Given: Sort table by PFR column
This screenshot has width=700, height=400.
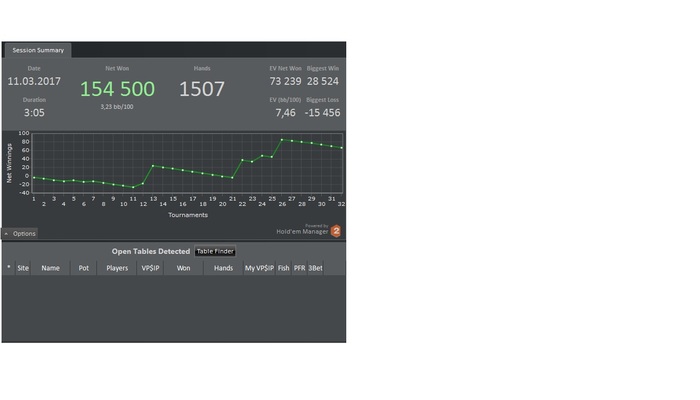Looking at the screenshot, I should click(x=300, y=268).
